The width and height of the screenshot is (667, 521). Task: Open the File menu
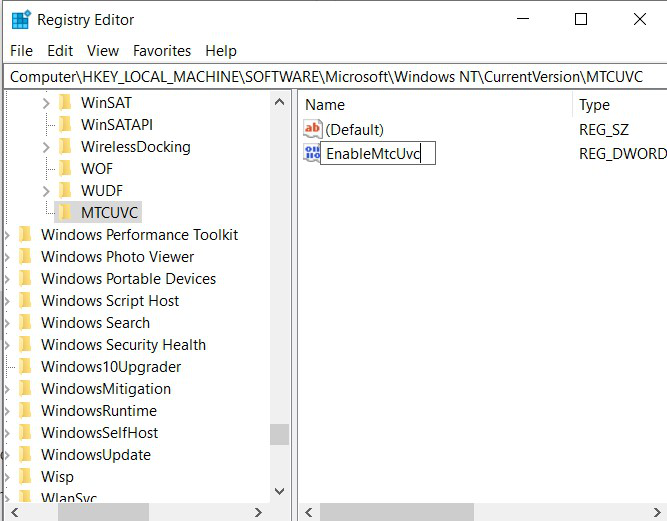pos(21,51)
